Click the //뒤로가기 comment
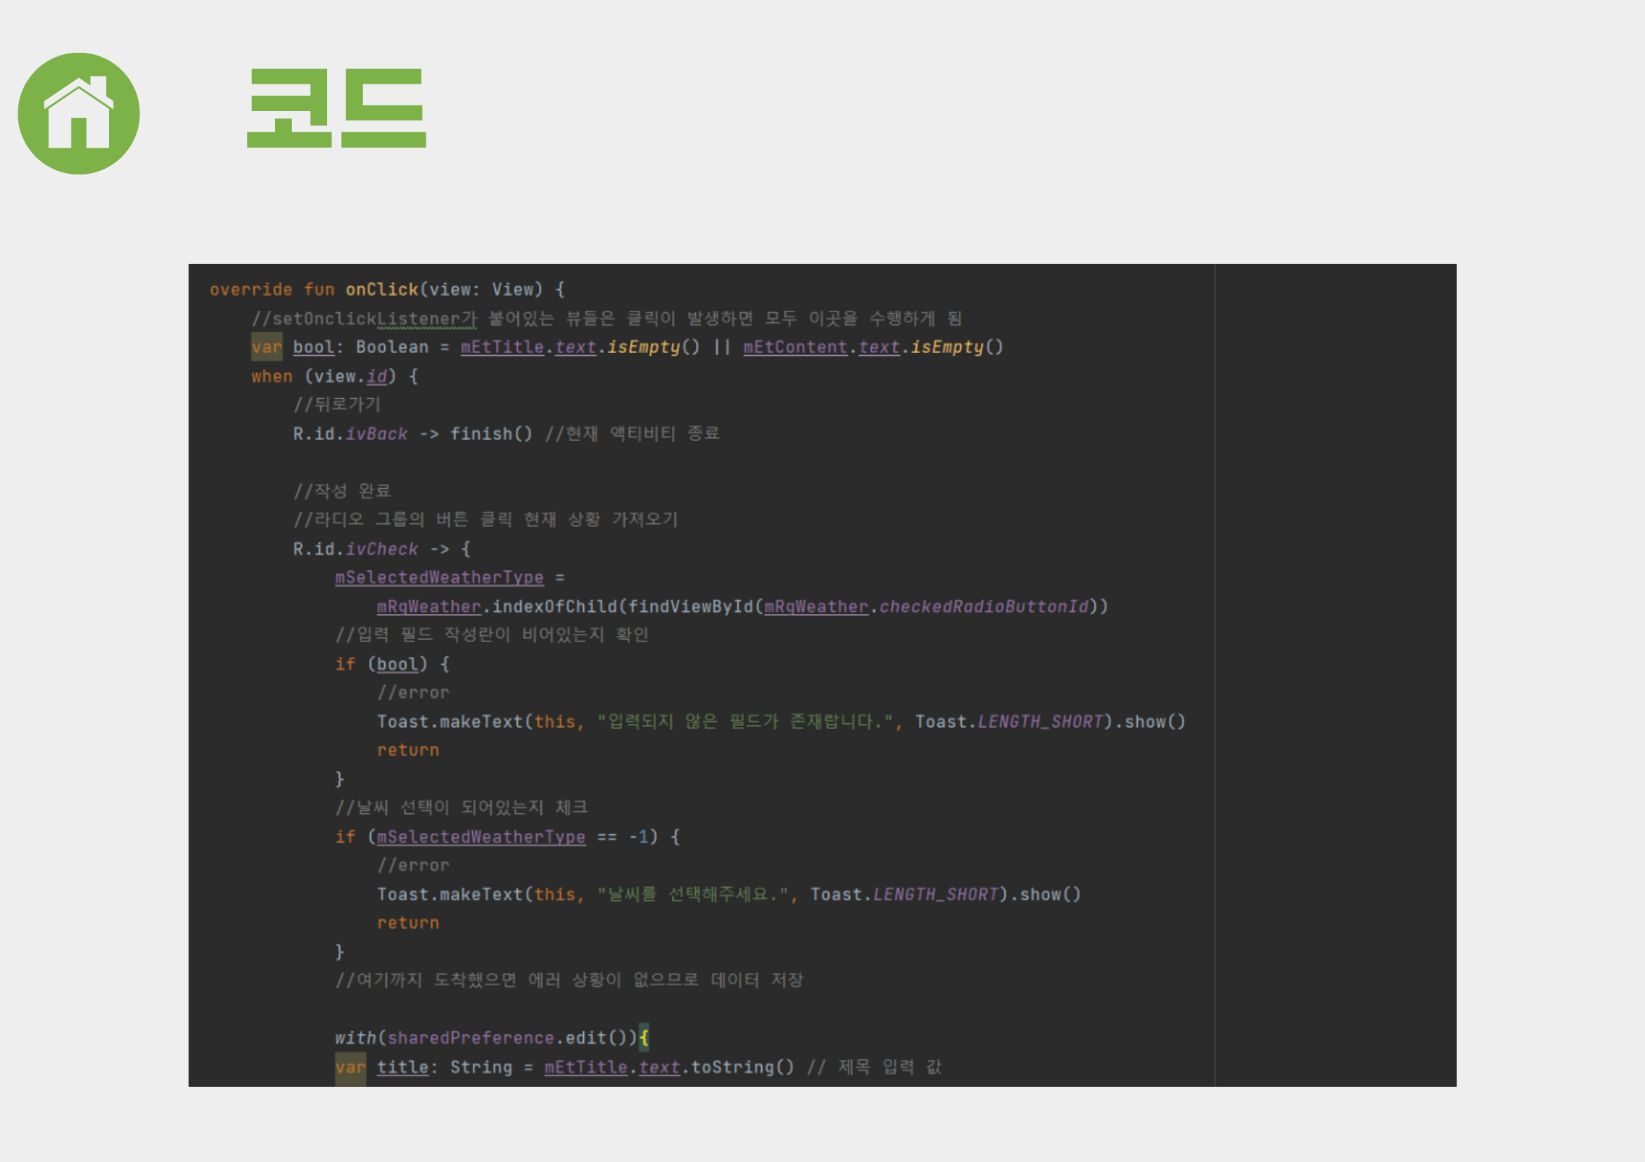This screenshot has width=1645, height=1162. click(337, 404)
